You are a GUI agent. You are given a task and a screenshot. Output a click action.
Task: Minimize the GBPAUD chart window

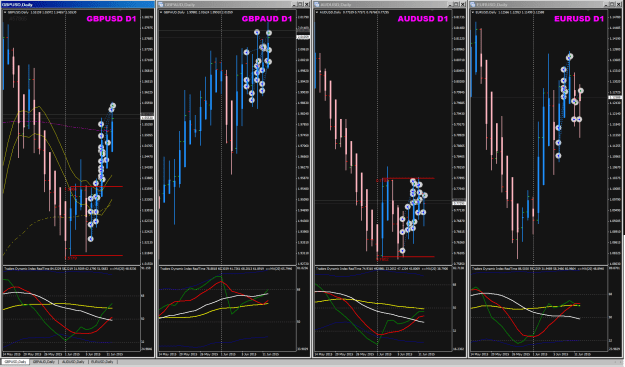pos(294,4)
